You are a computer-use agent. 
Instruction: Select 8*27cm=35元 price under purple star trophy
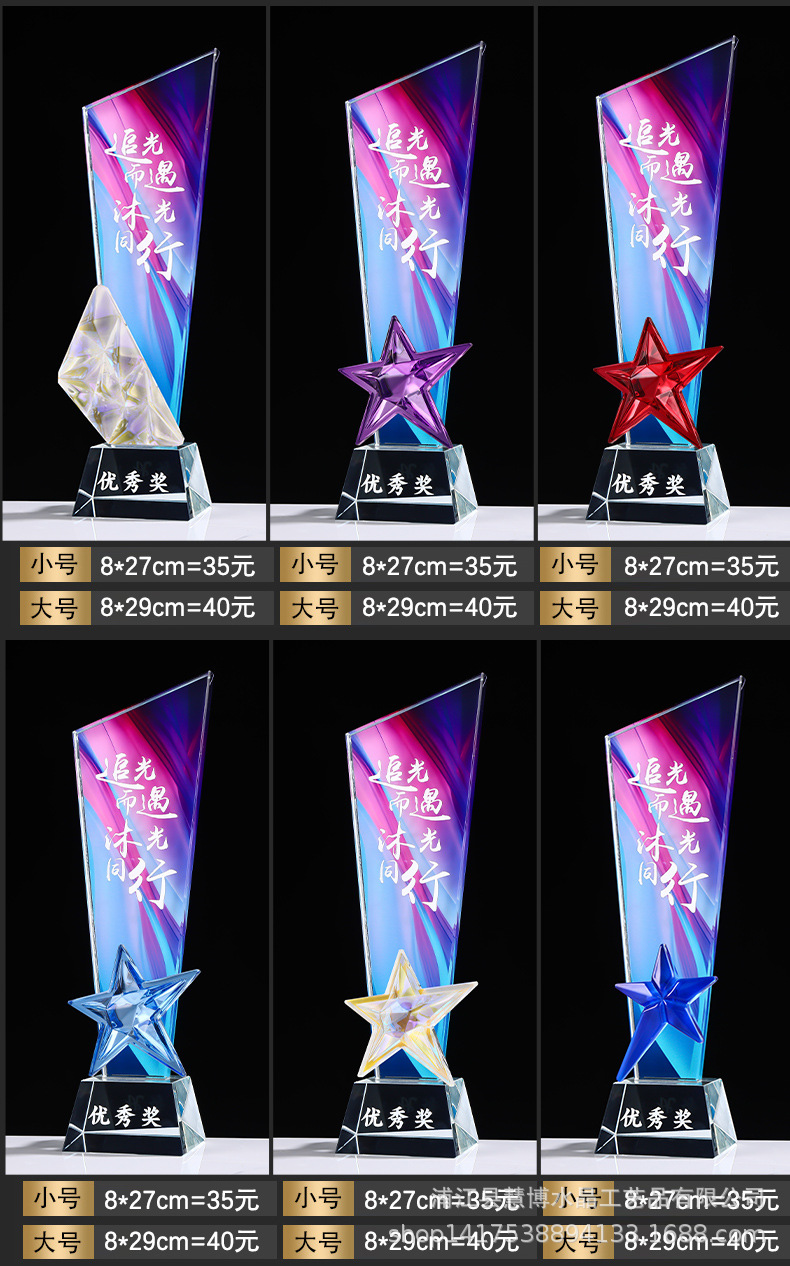coord(439,566)
